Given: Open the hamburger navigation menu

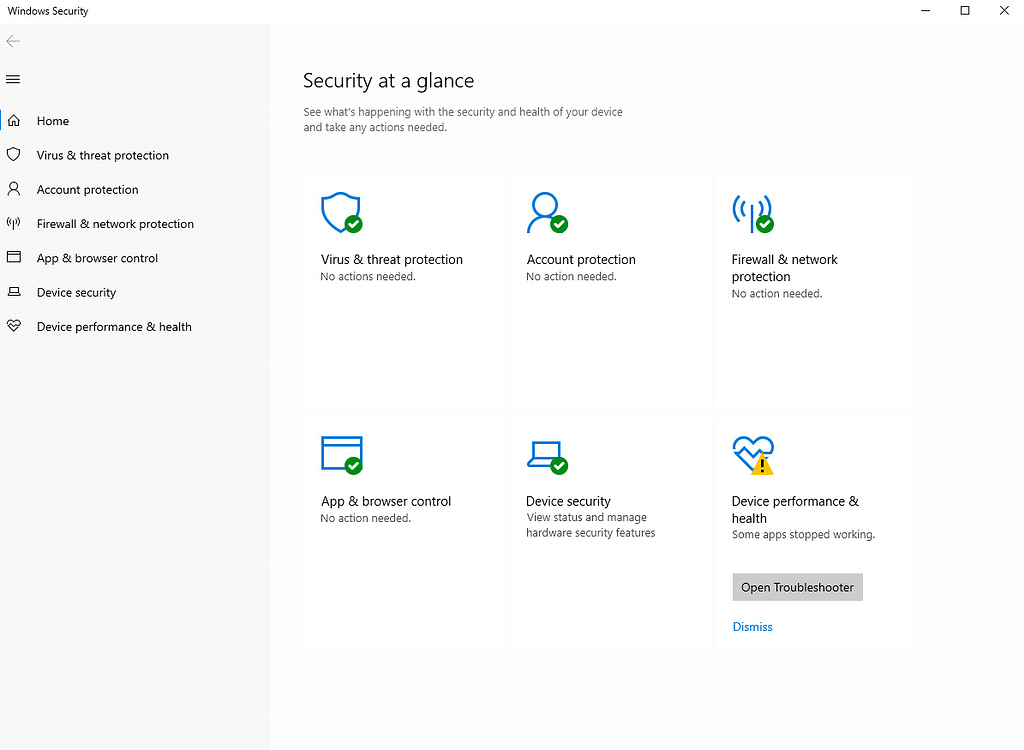Looking at the screenshot, I should (x=14, y=78).
